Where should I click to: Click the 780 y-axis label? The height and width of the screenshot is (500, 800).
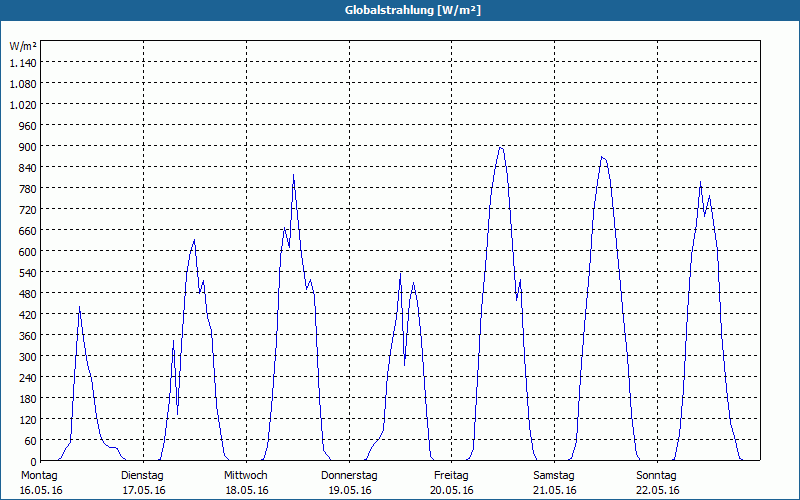coord(28,189)
